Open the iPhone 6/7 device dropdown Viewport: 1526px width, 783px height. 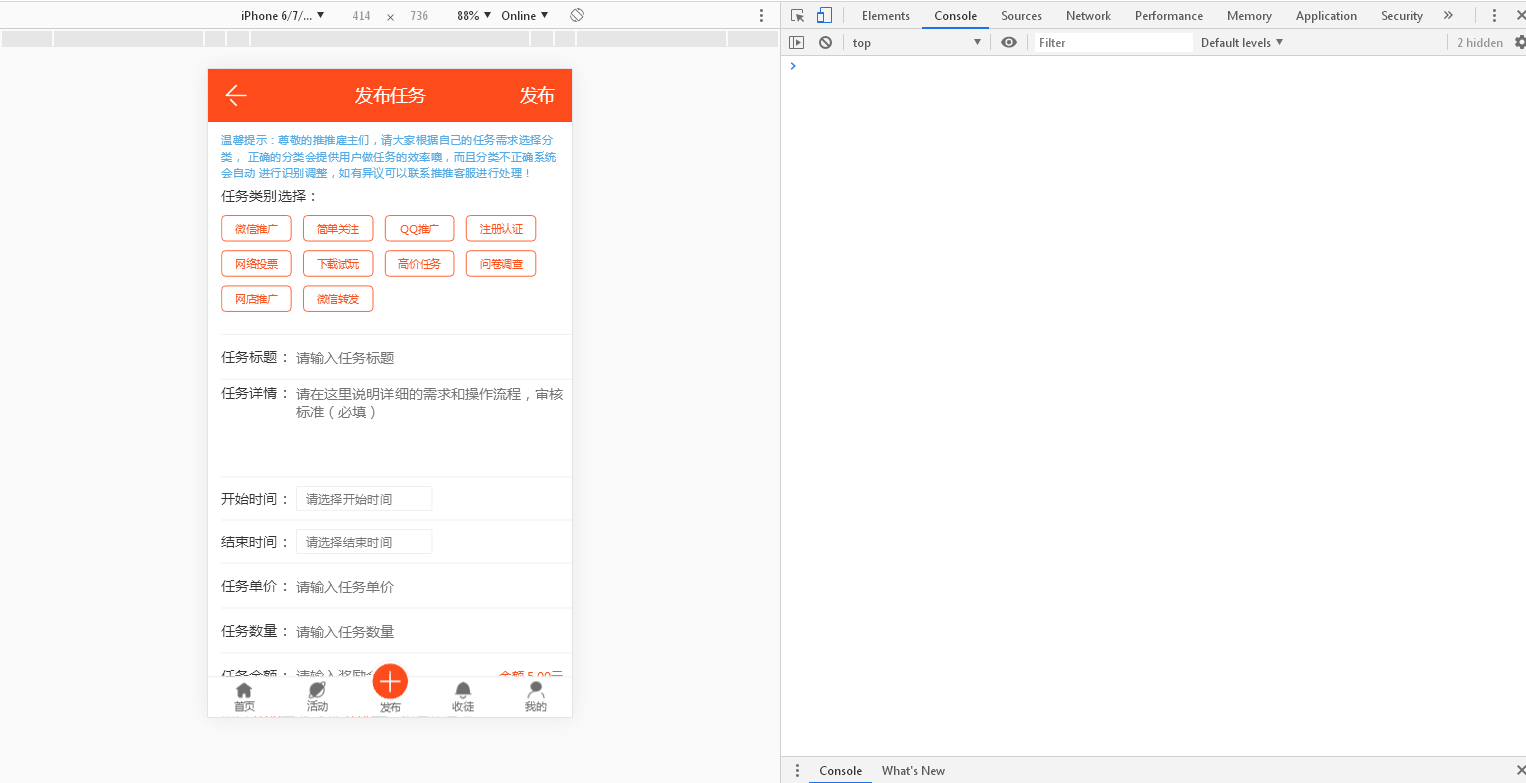click(x=283, y=15)
